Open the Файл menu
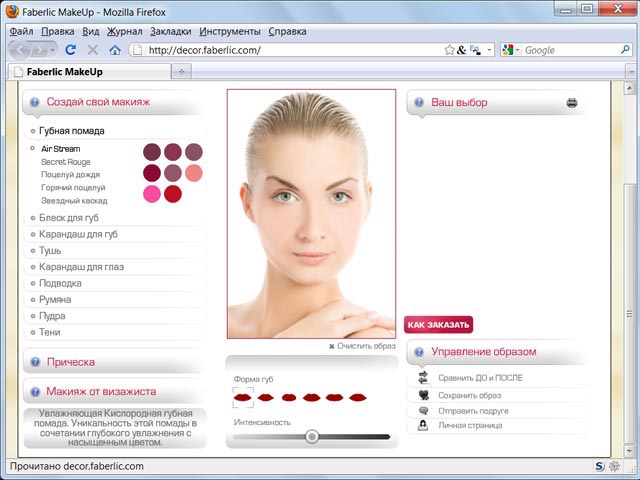Screen dimensions: 640x480 [x=21, y=31]
